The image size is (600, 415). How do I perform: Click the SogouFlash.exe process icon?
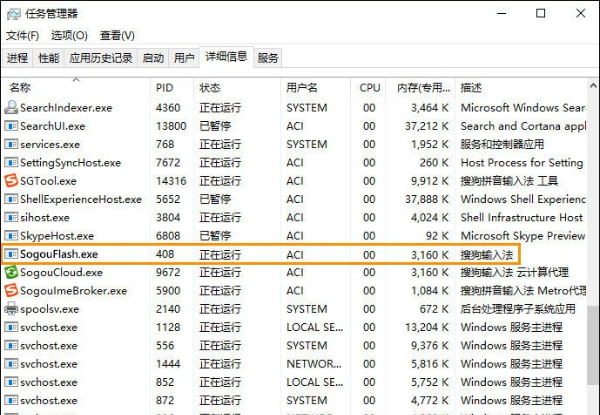(11, 254)
